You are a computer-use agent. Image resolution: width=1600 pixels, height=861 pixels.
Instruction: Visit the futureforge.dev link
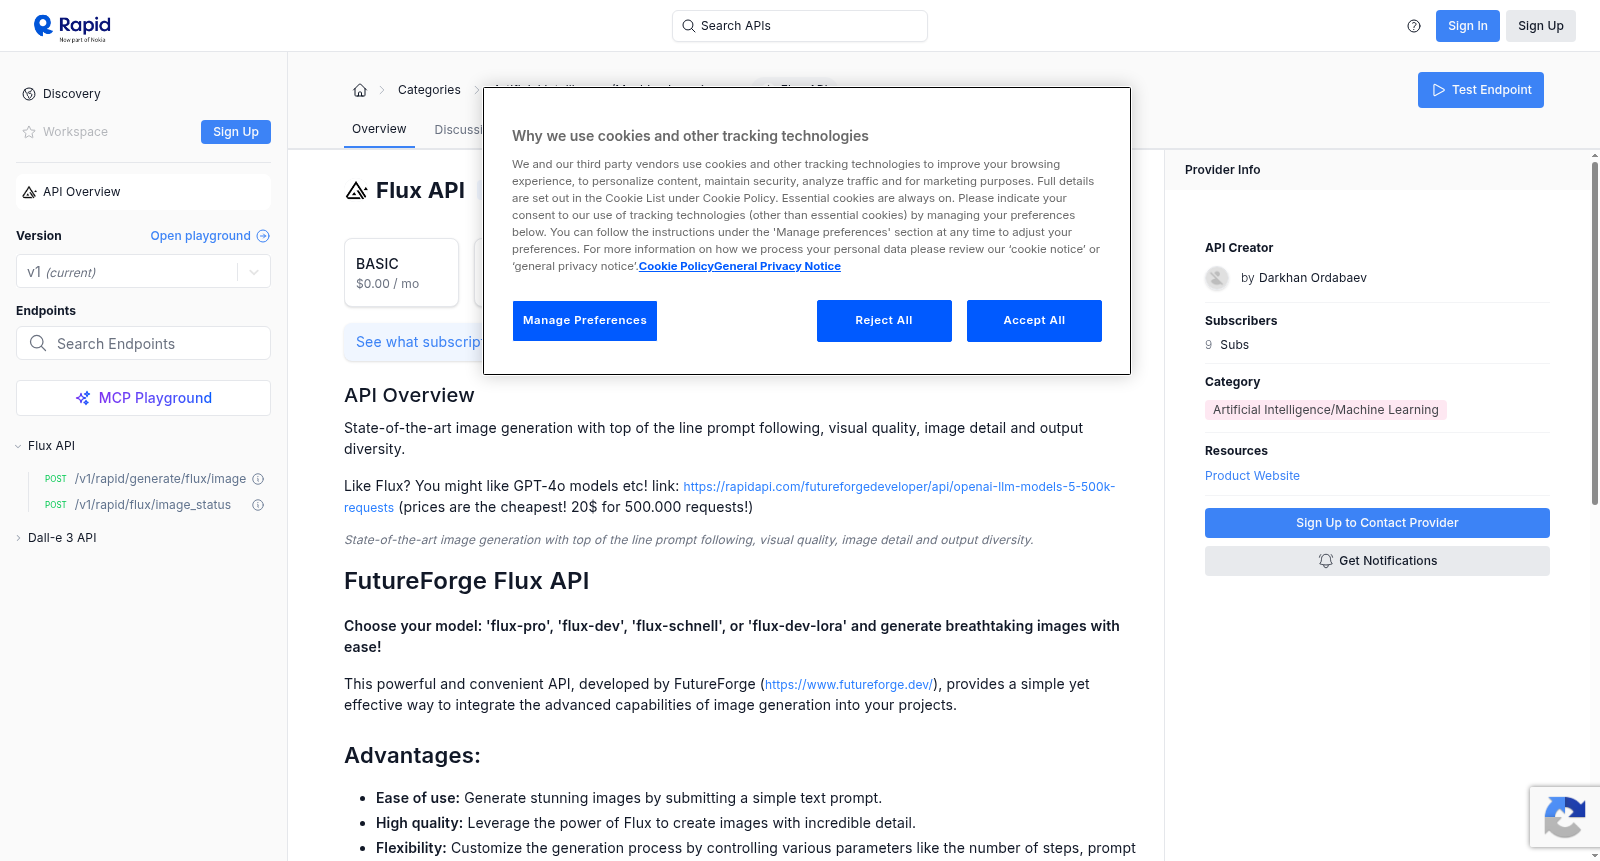(849, 685)
